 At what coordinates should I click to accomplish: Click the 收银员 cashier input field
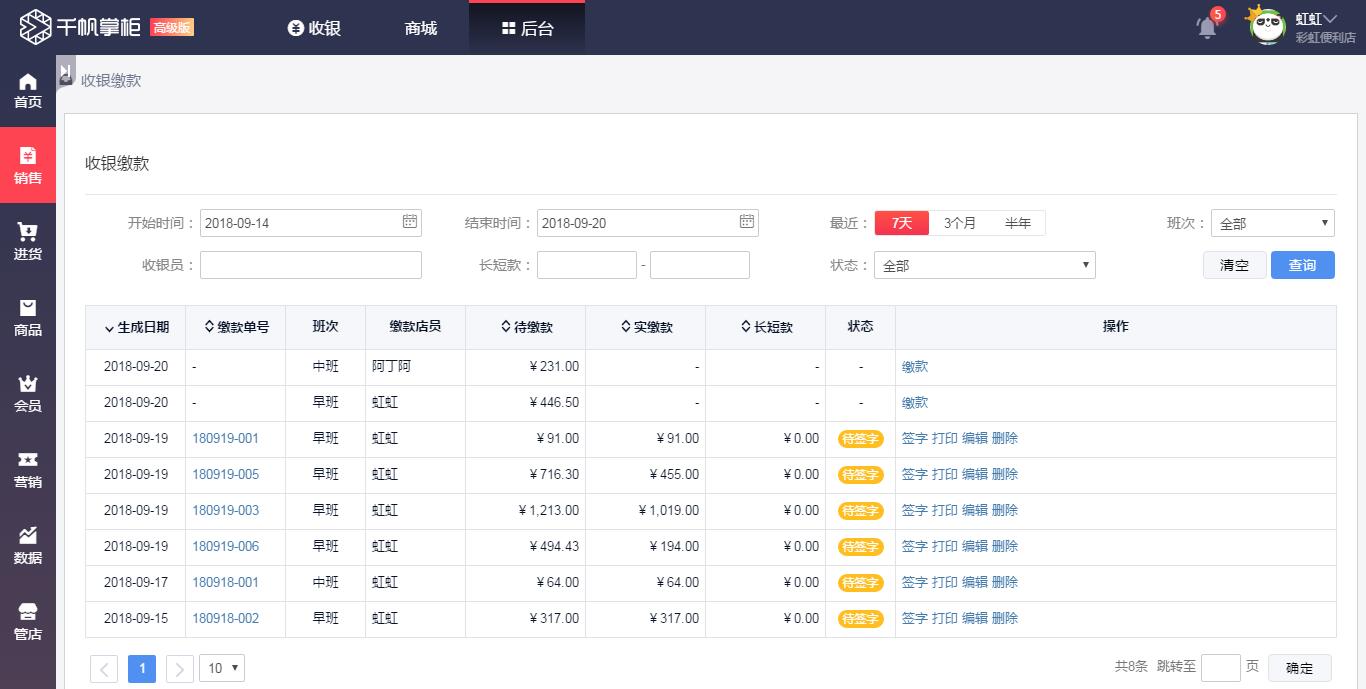[311, 265]
